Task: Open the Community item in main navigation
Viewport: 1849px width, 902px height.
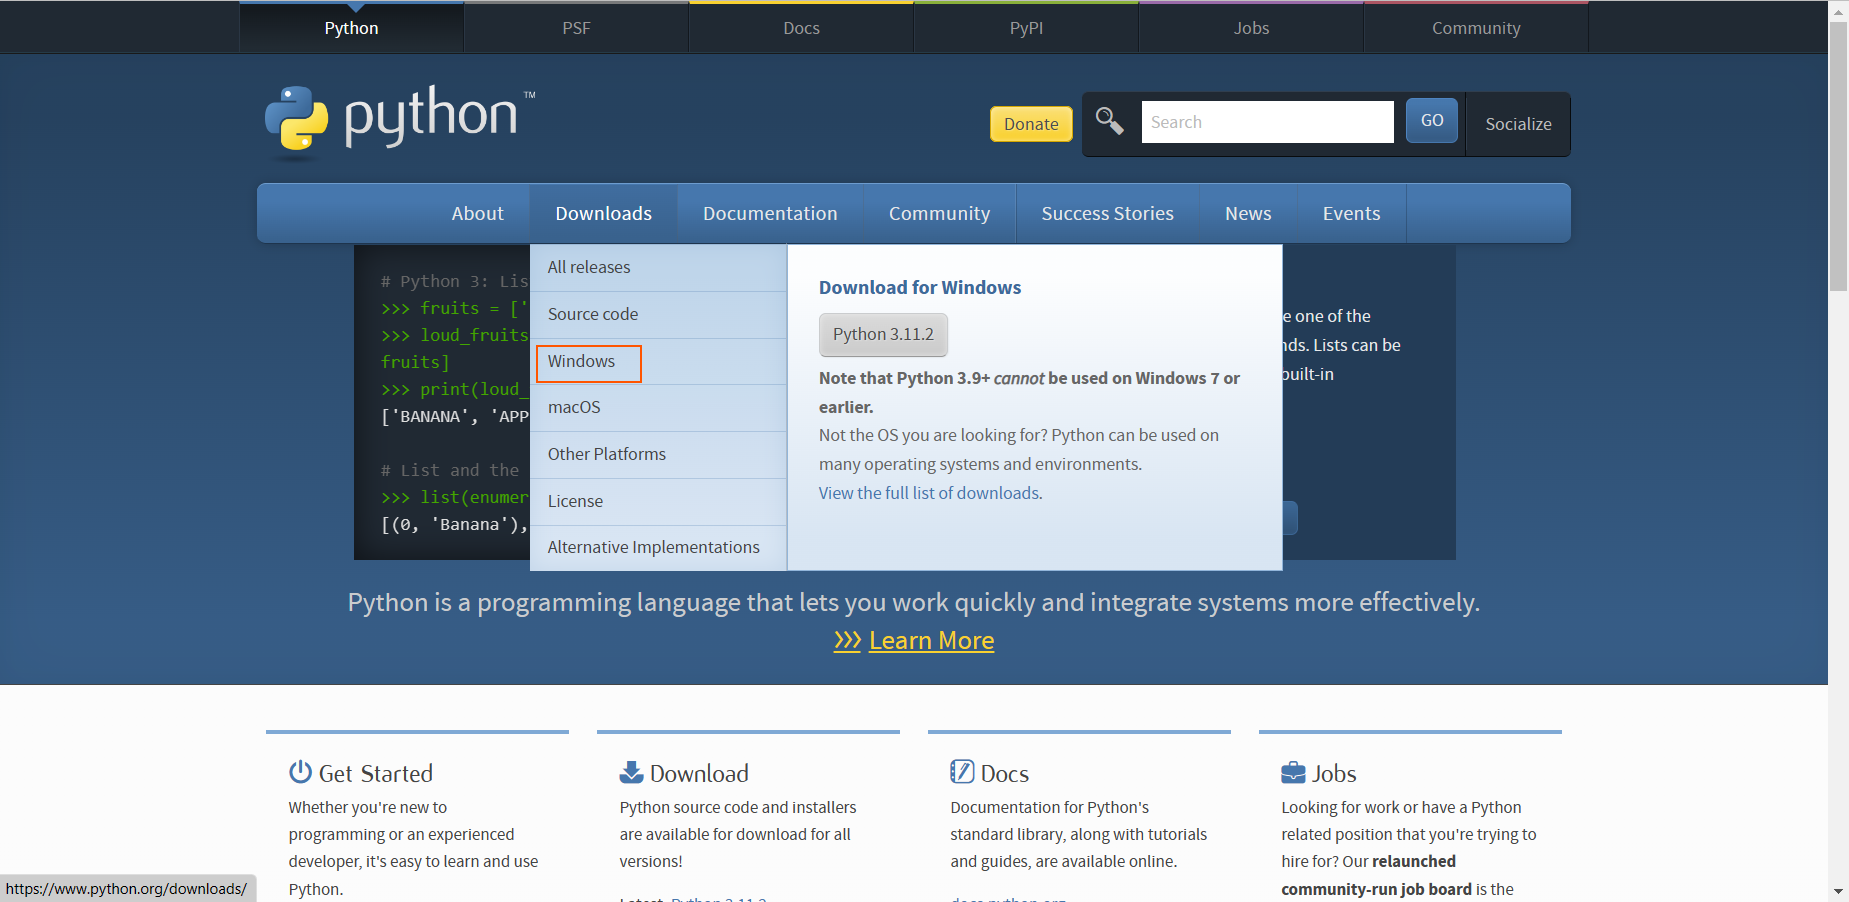Action: coord(939,213)
